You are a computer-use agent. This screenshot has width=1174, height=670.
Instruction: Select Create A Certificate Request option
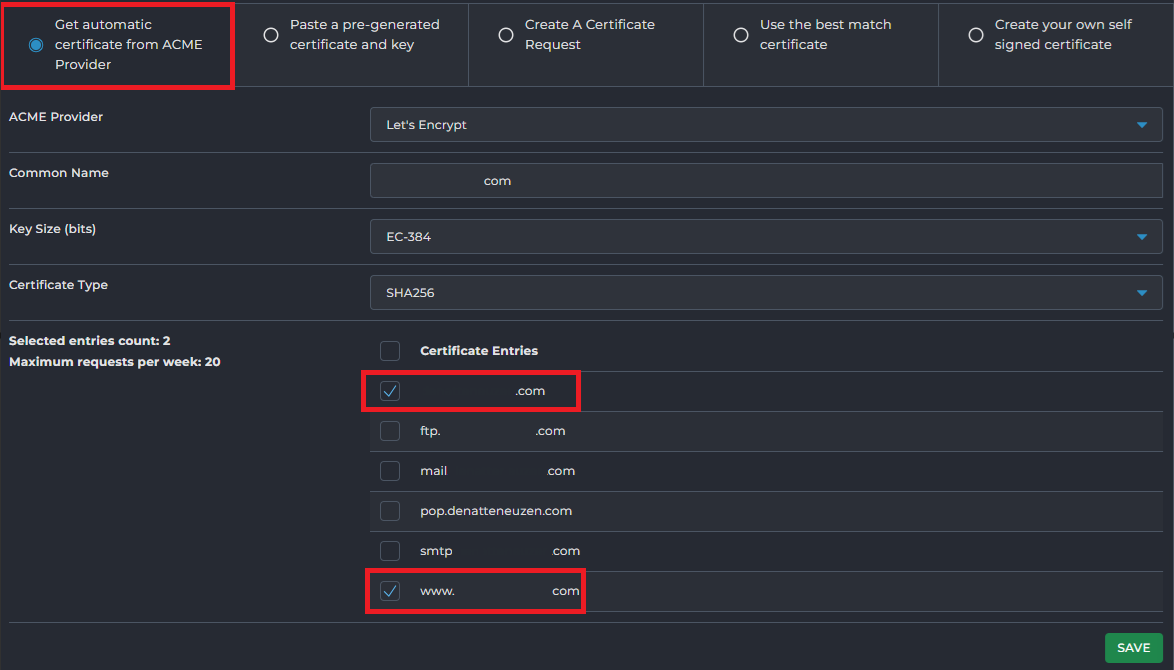click(506, 35)
